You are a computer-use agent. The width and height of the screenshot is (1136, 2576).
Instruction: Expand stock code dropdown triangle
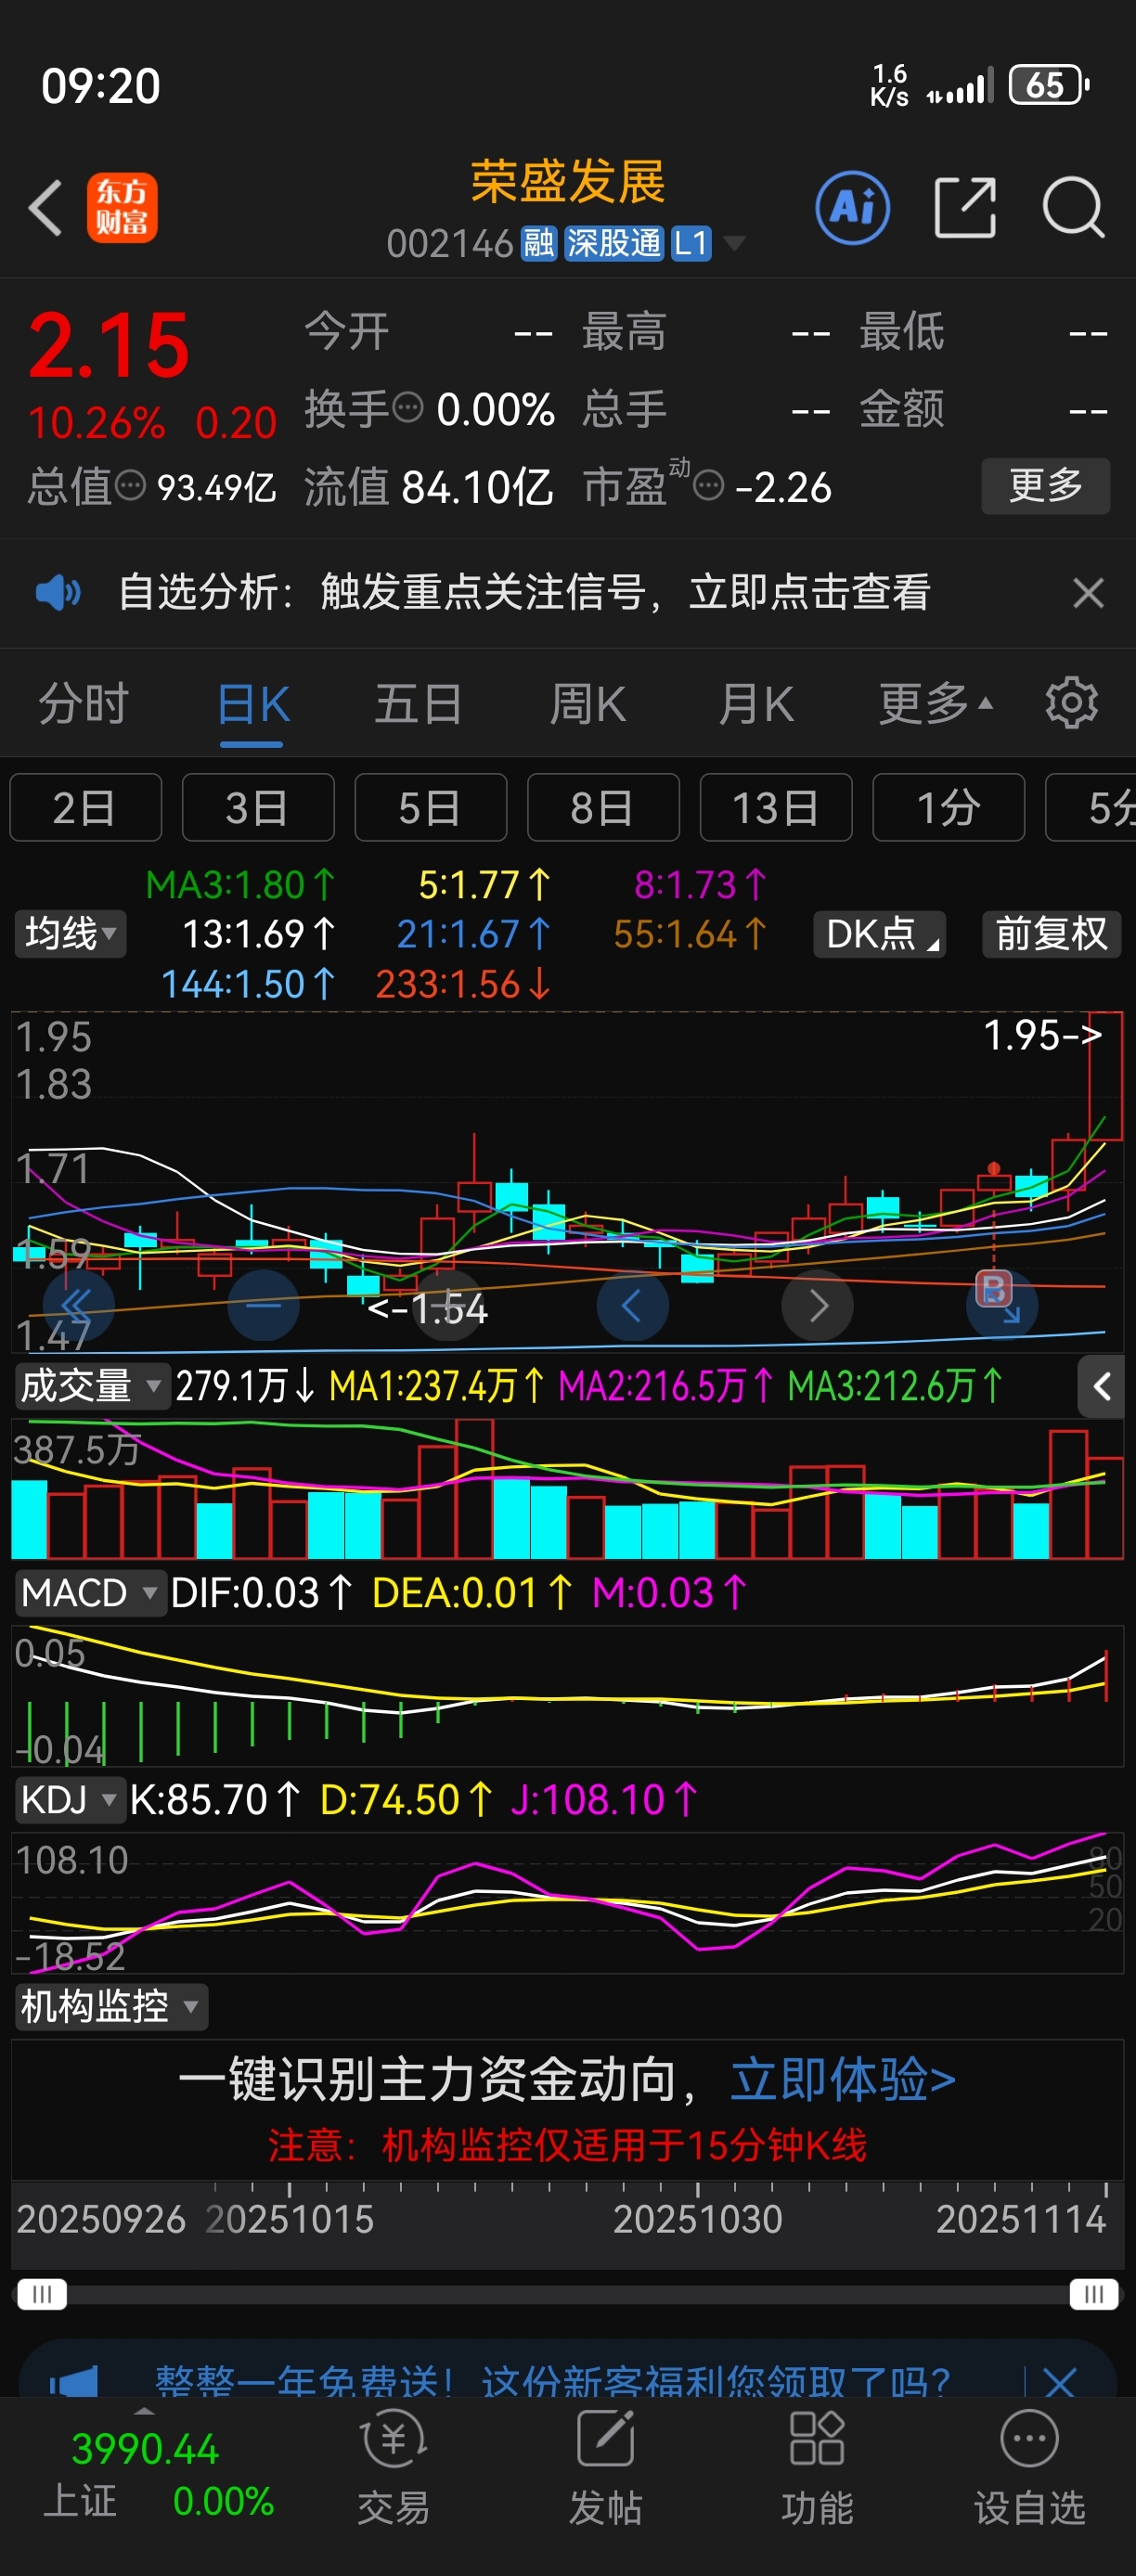pos(734,243)
